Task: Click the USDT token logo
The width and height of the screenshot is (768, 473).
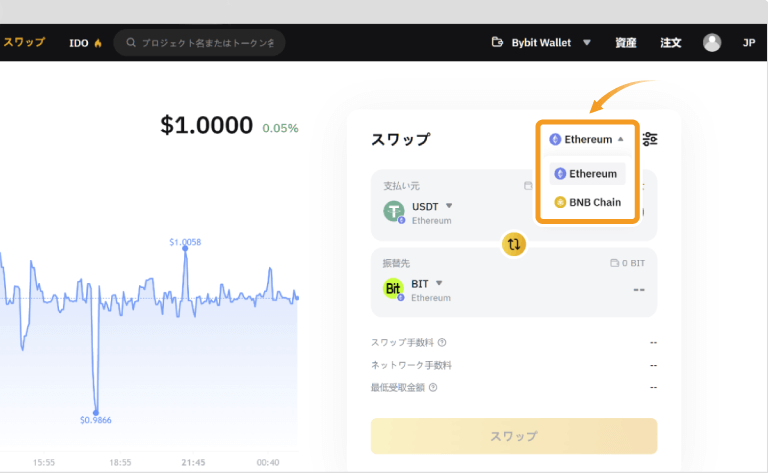Action: [x=394, y=212]
